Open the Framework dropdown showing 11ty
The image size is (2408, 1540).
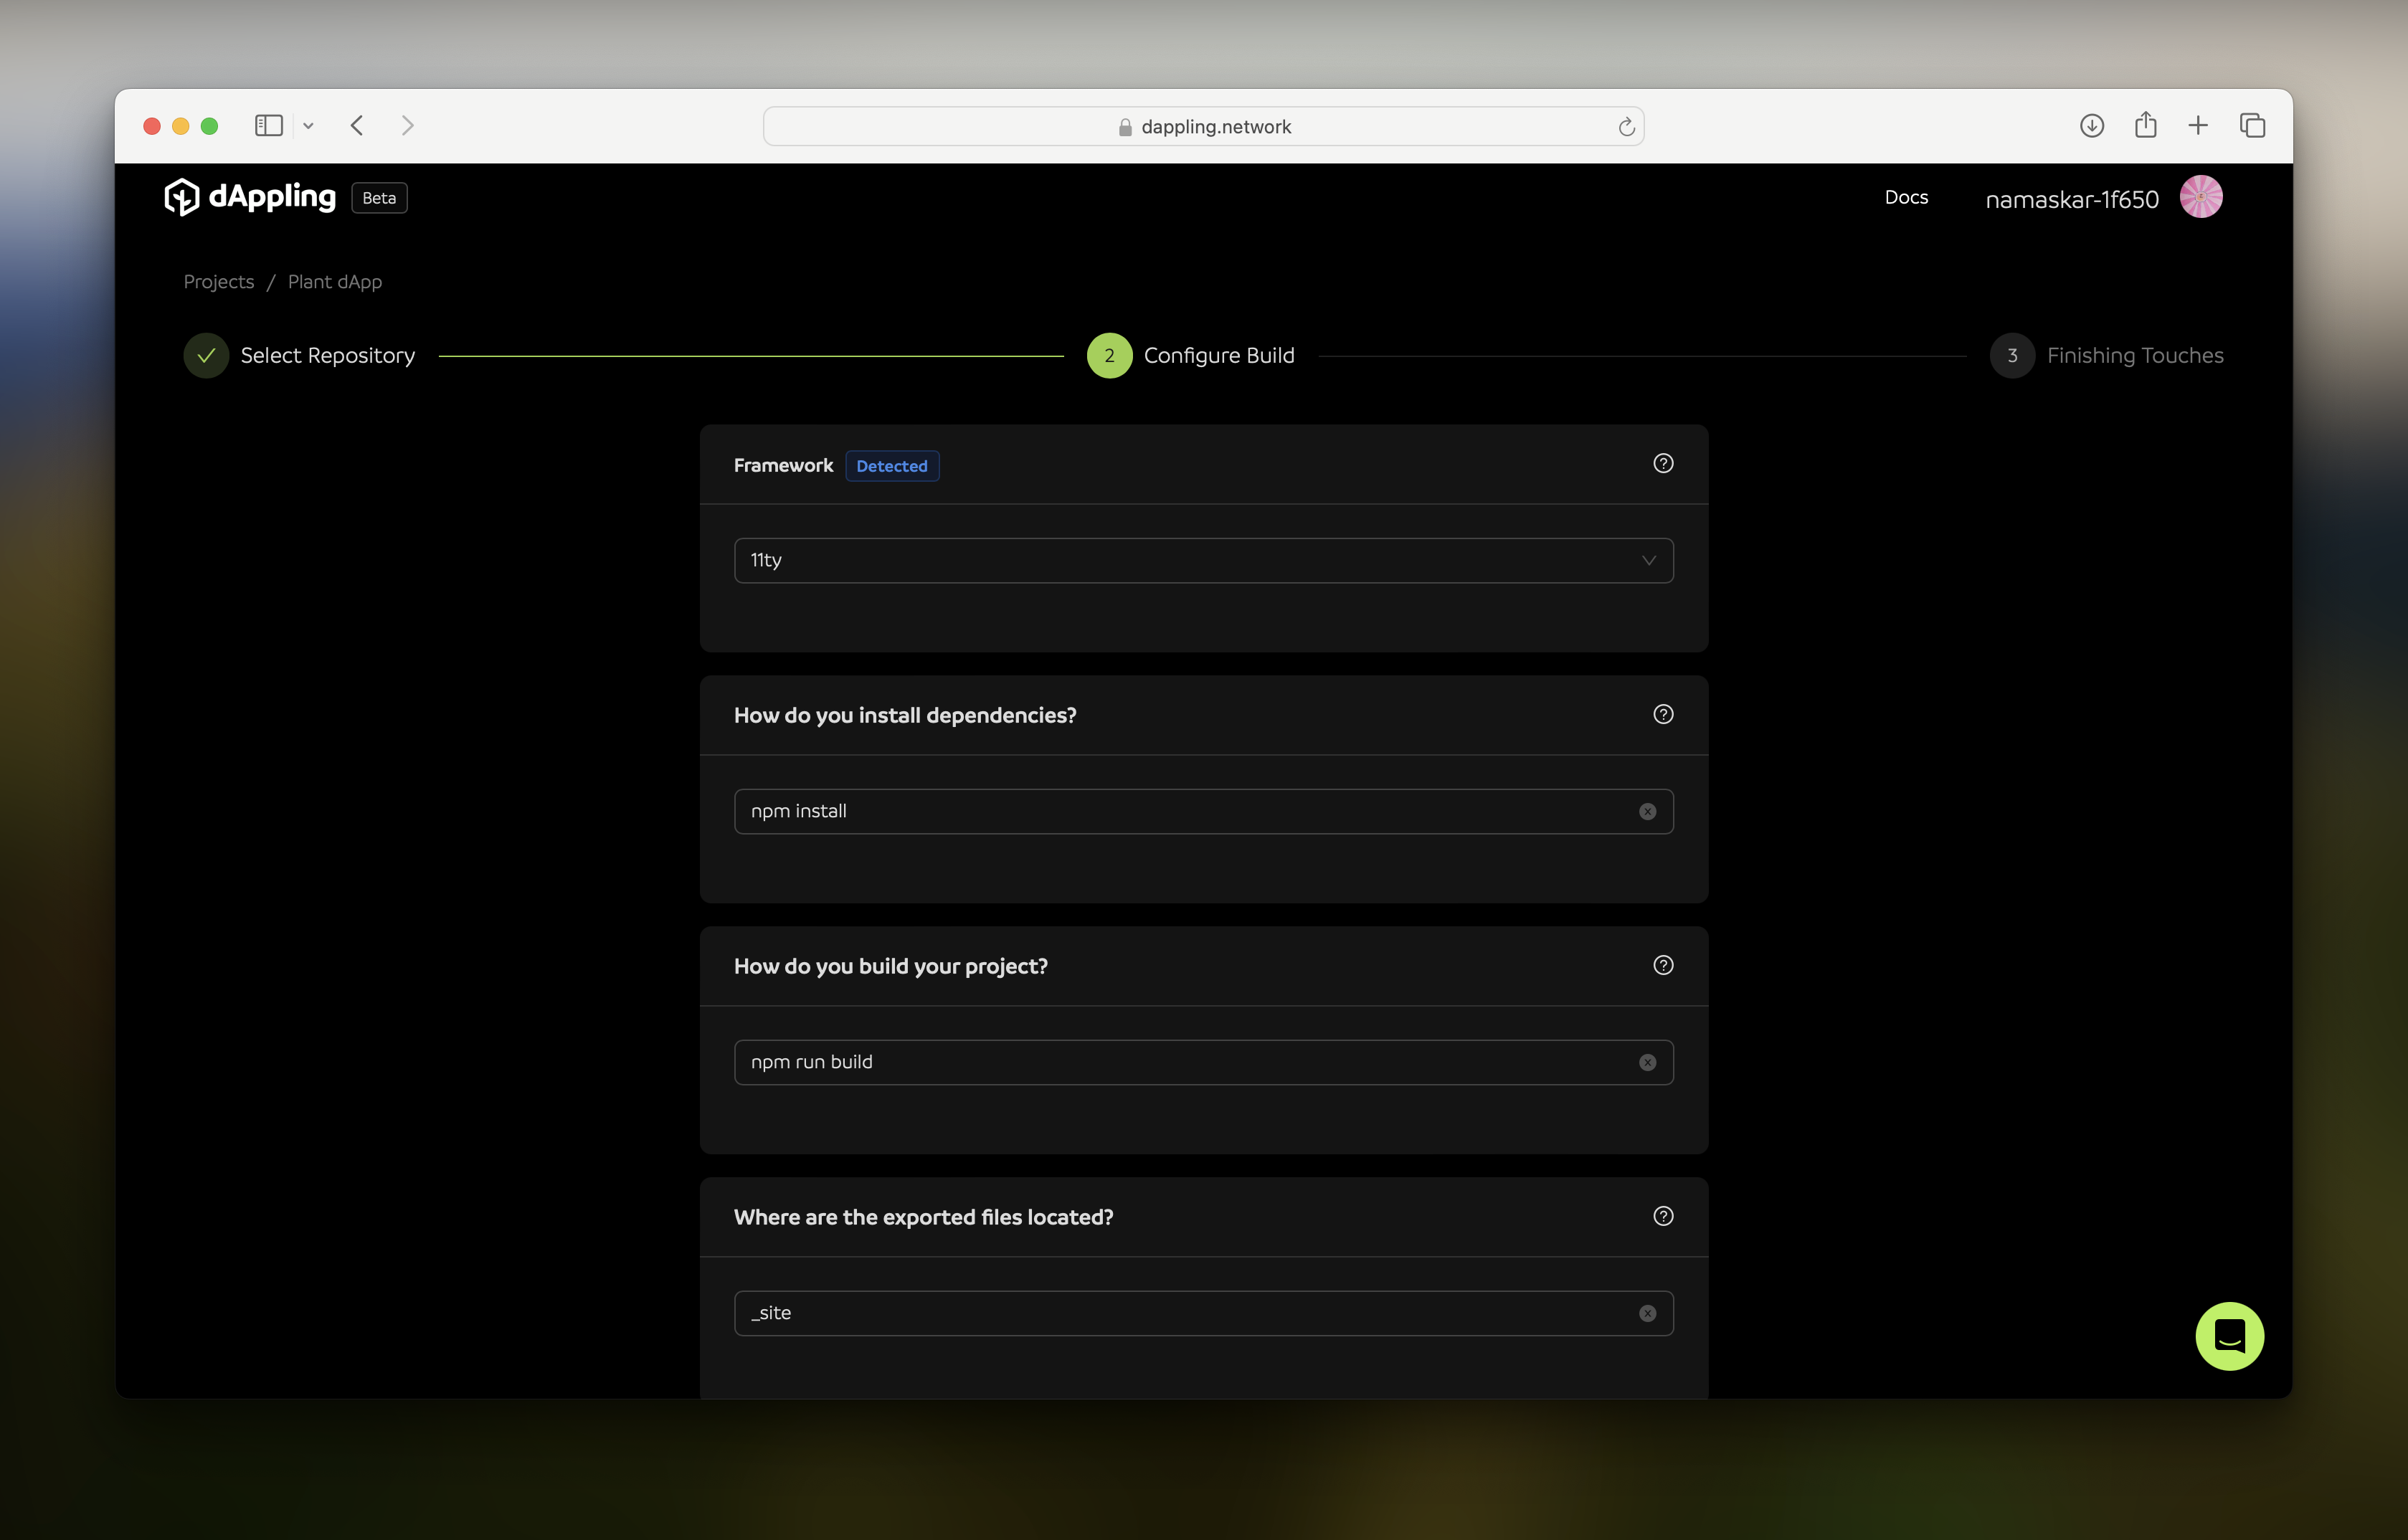coord(1204,559)
